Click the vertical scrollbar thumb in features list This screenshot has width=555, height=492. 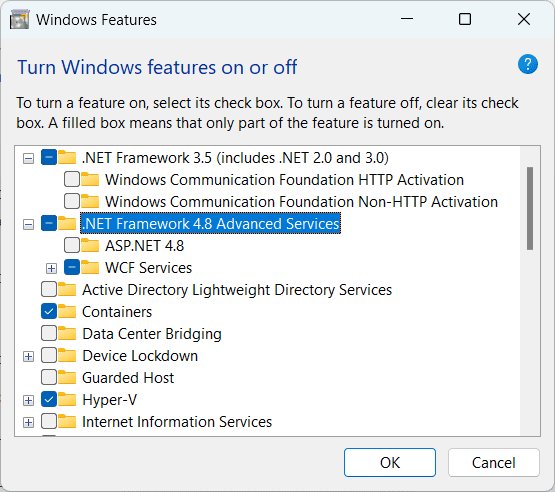click(x=530, y=208)
